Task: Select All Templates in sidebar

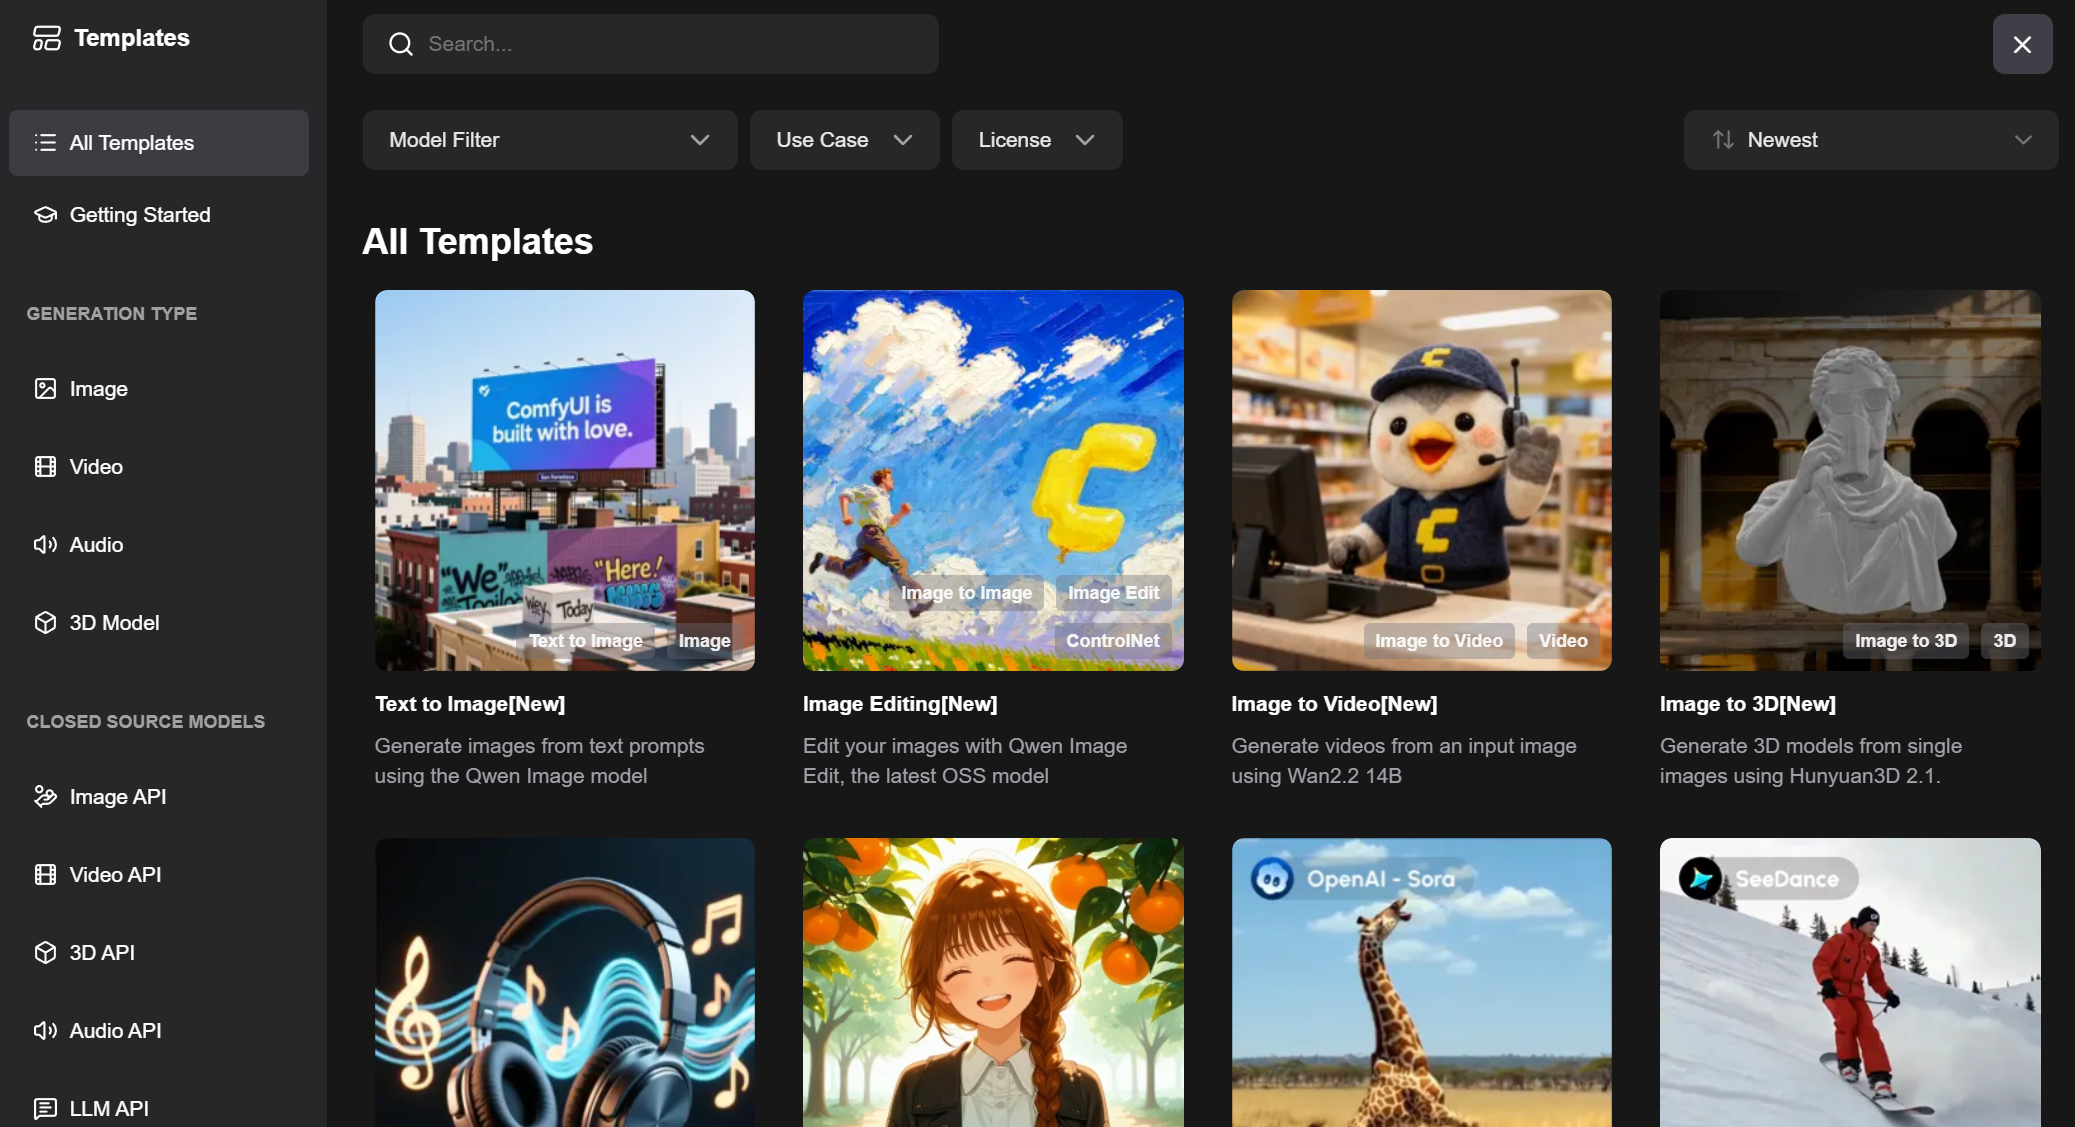Action: click(159, 143)
